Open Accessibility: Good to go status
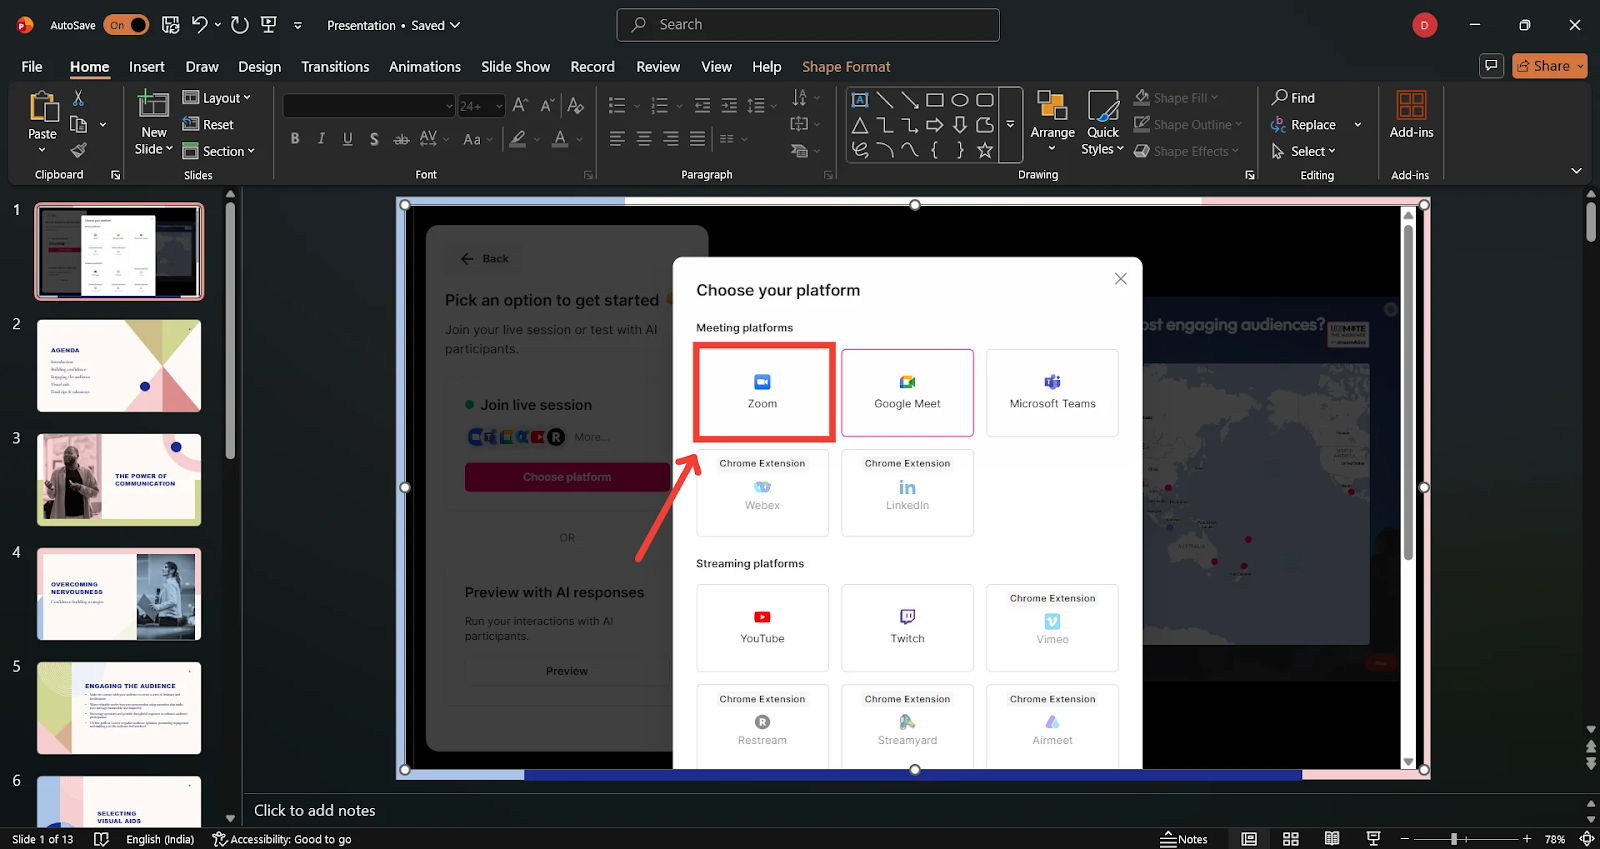This screenshot has width=1600, height=849. click(x=282, y=839)
